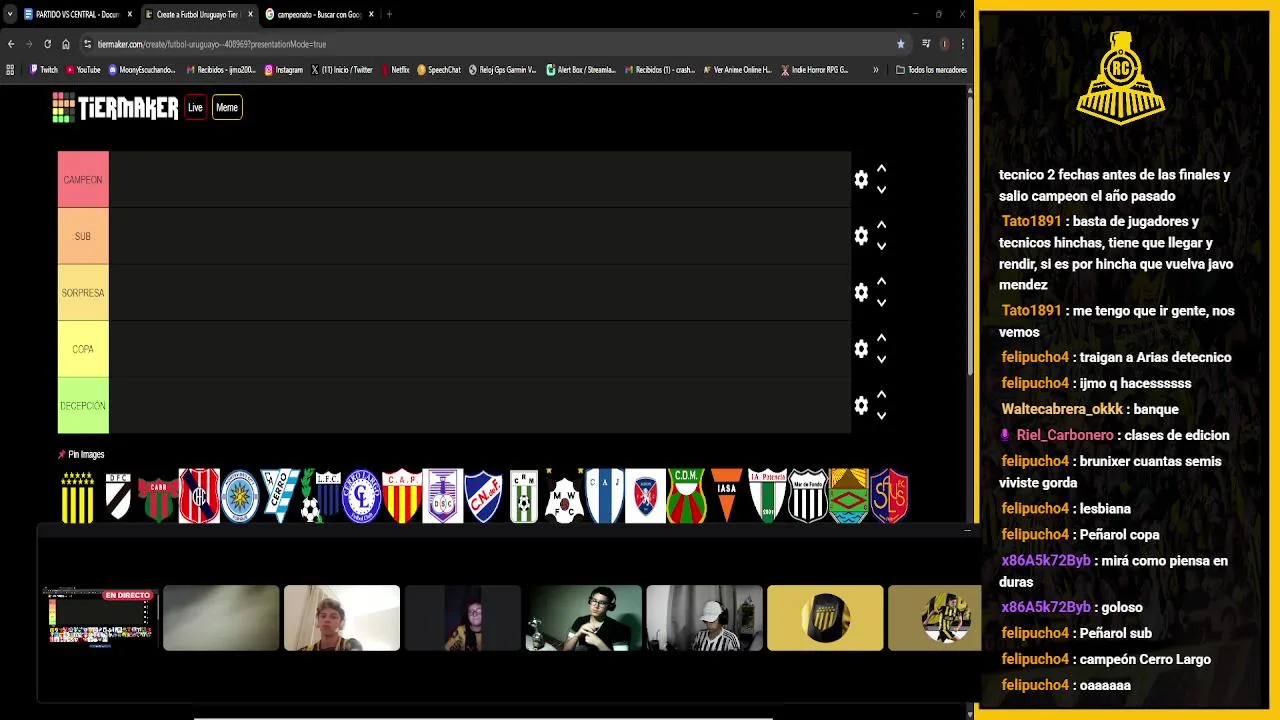Open Chrome three-dot menu
1280x720 pixels.
(x=962, y=44)
